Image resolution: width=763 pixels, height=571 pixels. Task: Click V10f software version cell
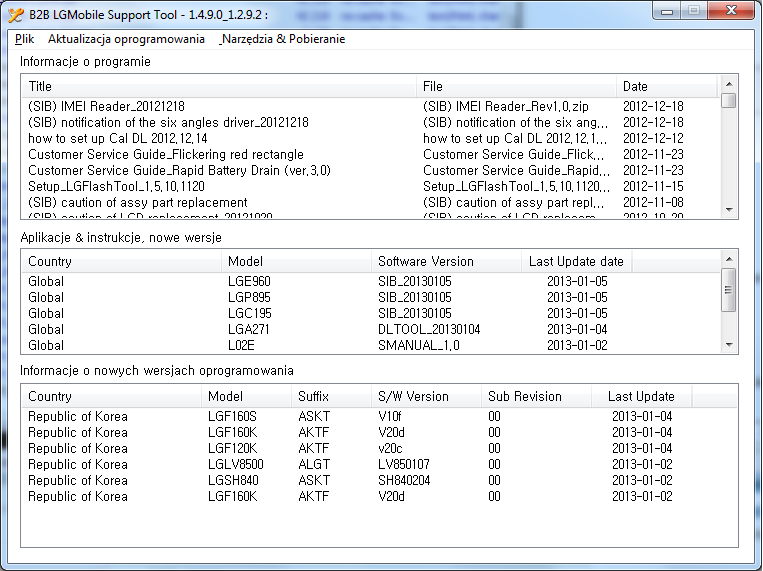click(x=389, y=416)
